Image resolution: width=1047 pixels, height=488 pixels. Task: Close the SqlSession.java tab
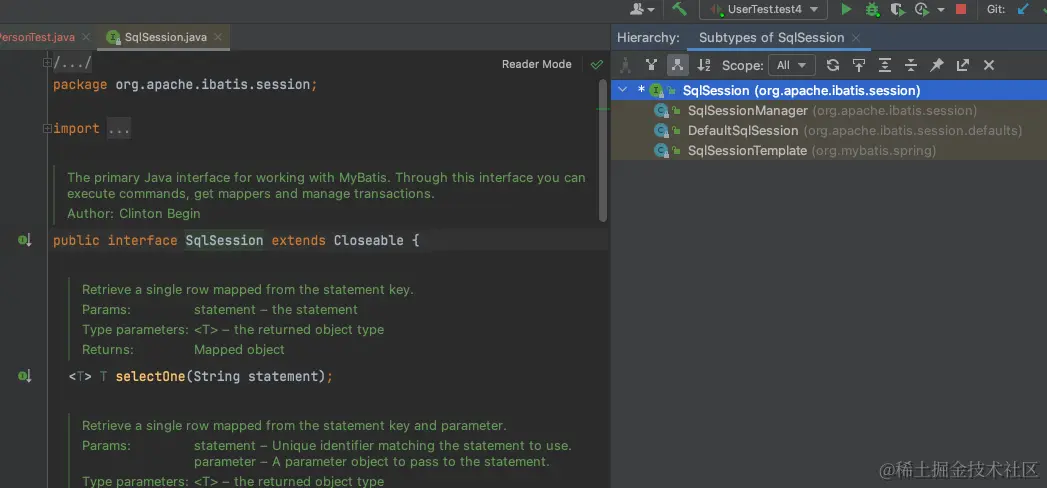(x=218, y=37)
